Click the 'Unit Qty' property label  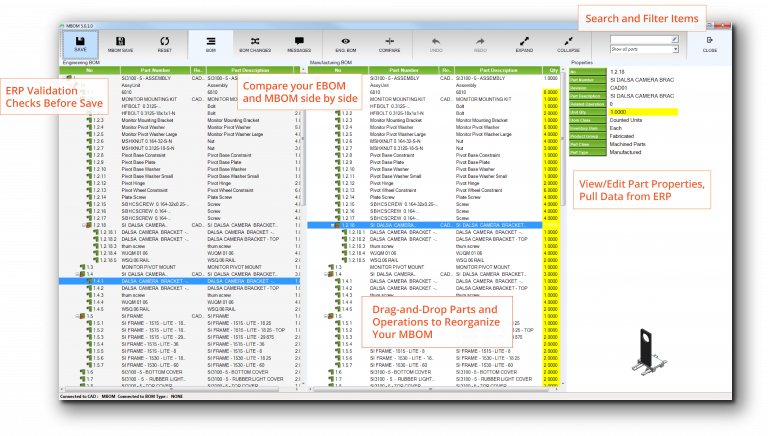click(x=587, y=112)
